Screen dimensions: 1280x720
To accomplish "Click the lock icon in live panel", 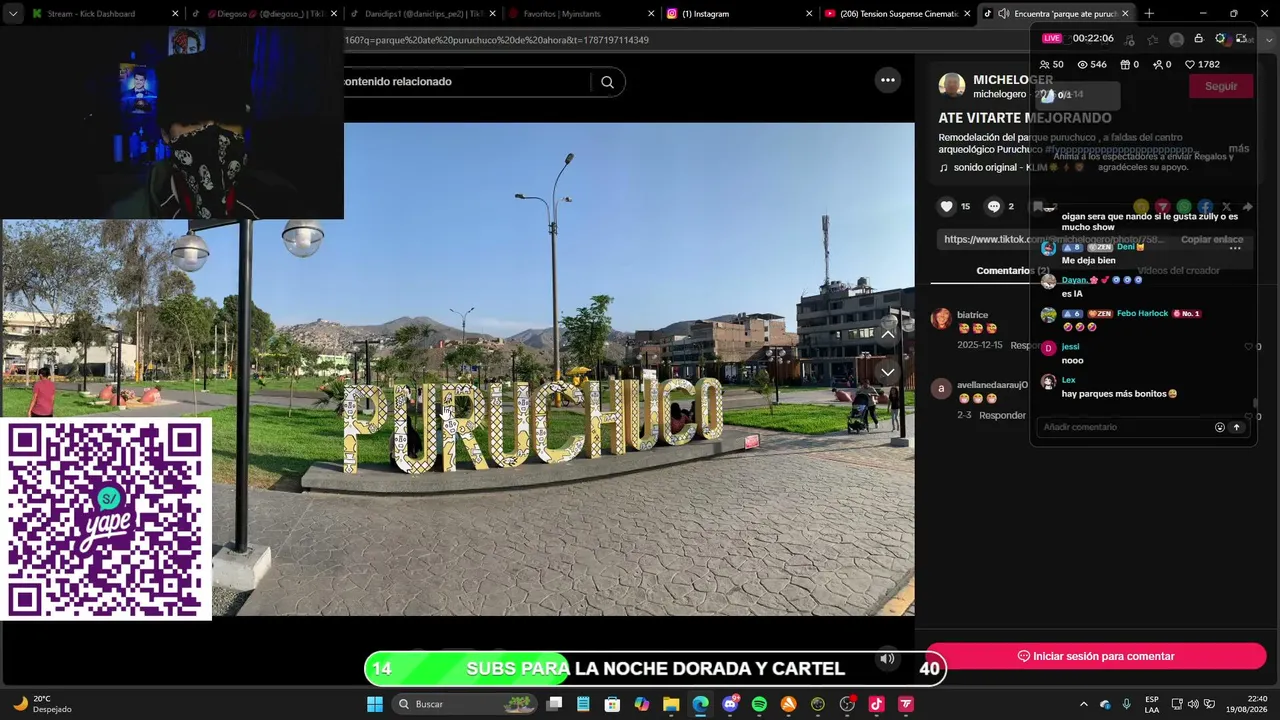I will coord(1198,38).
